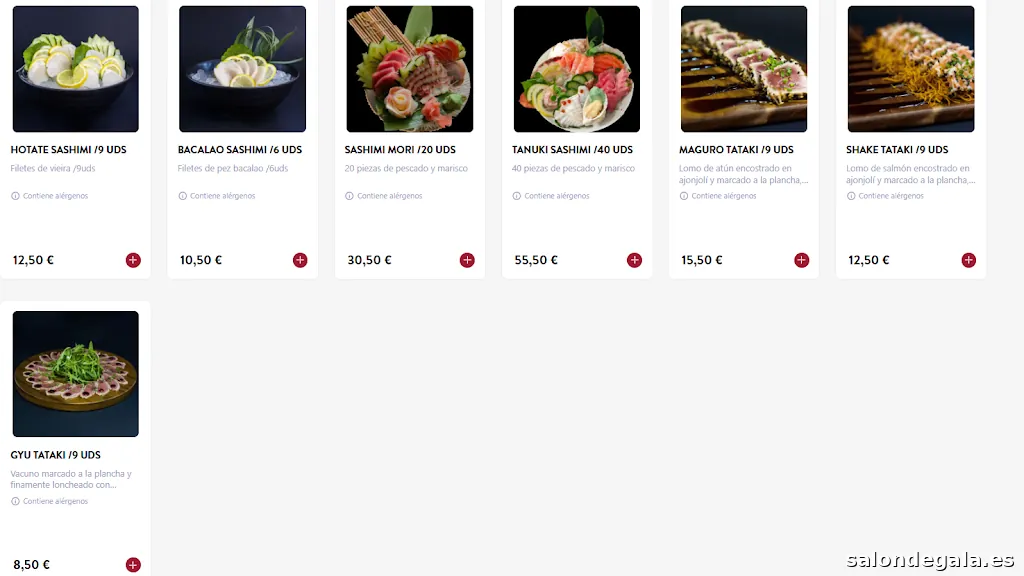
Task: Show allergen info for Sashimi Mori
Action: pos(384,196)
